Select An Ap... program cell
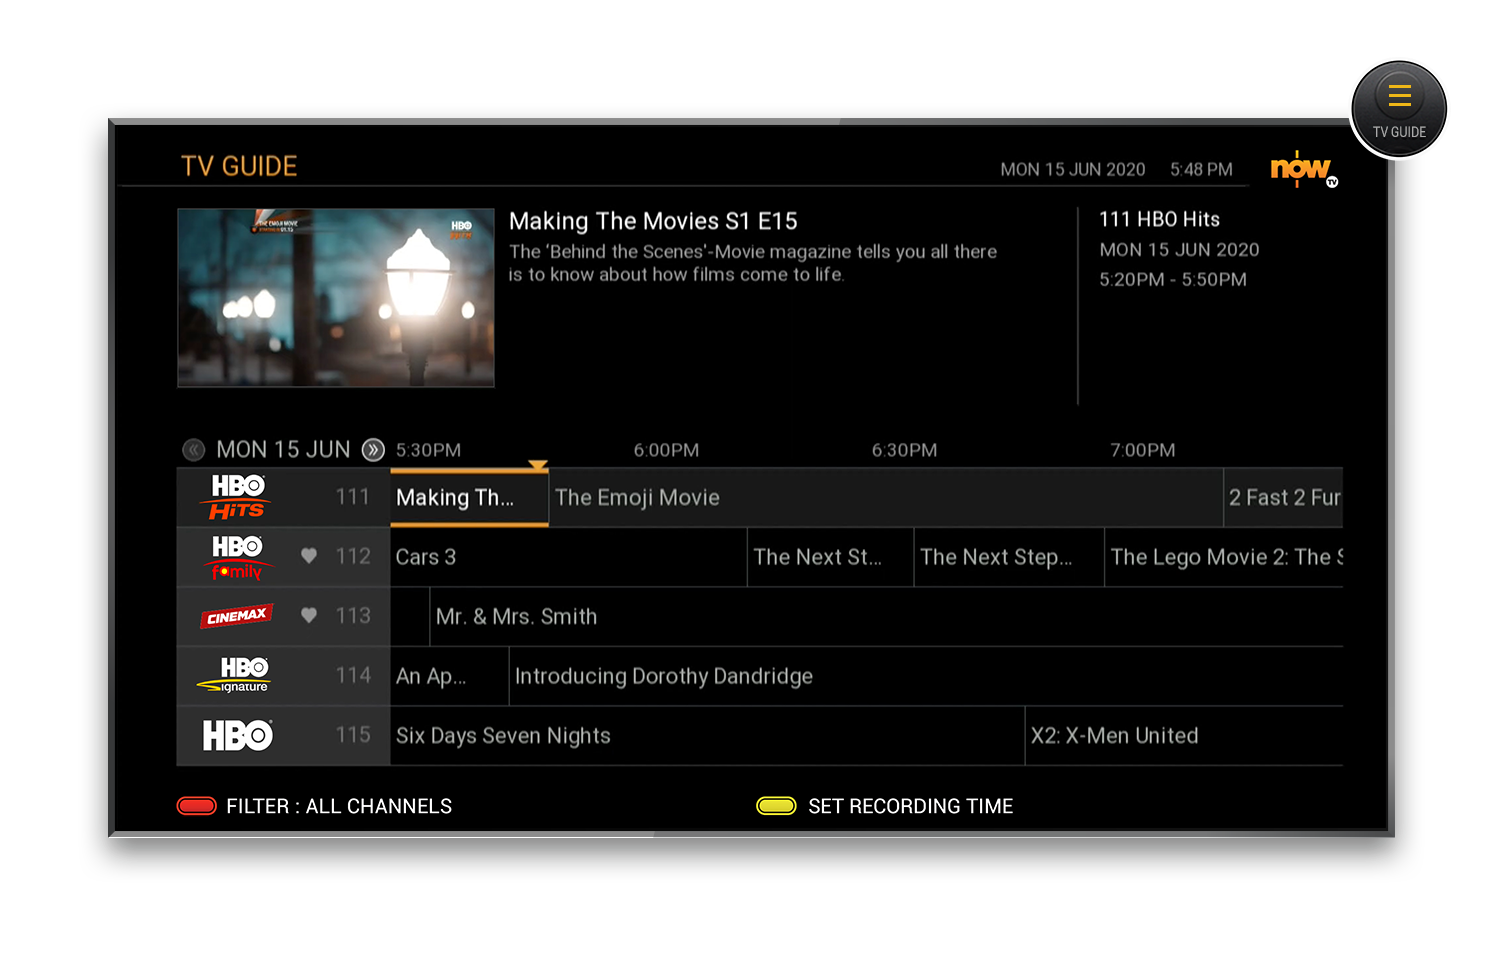Screen dimensions: 1494x959 tap(449, 676)
